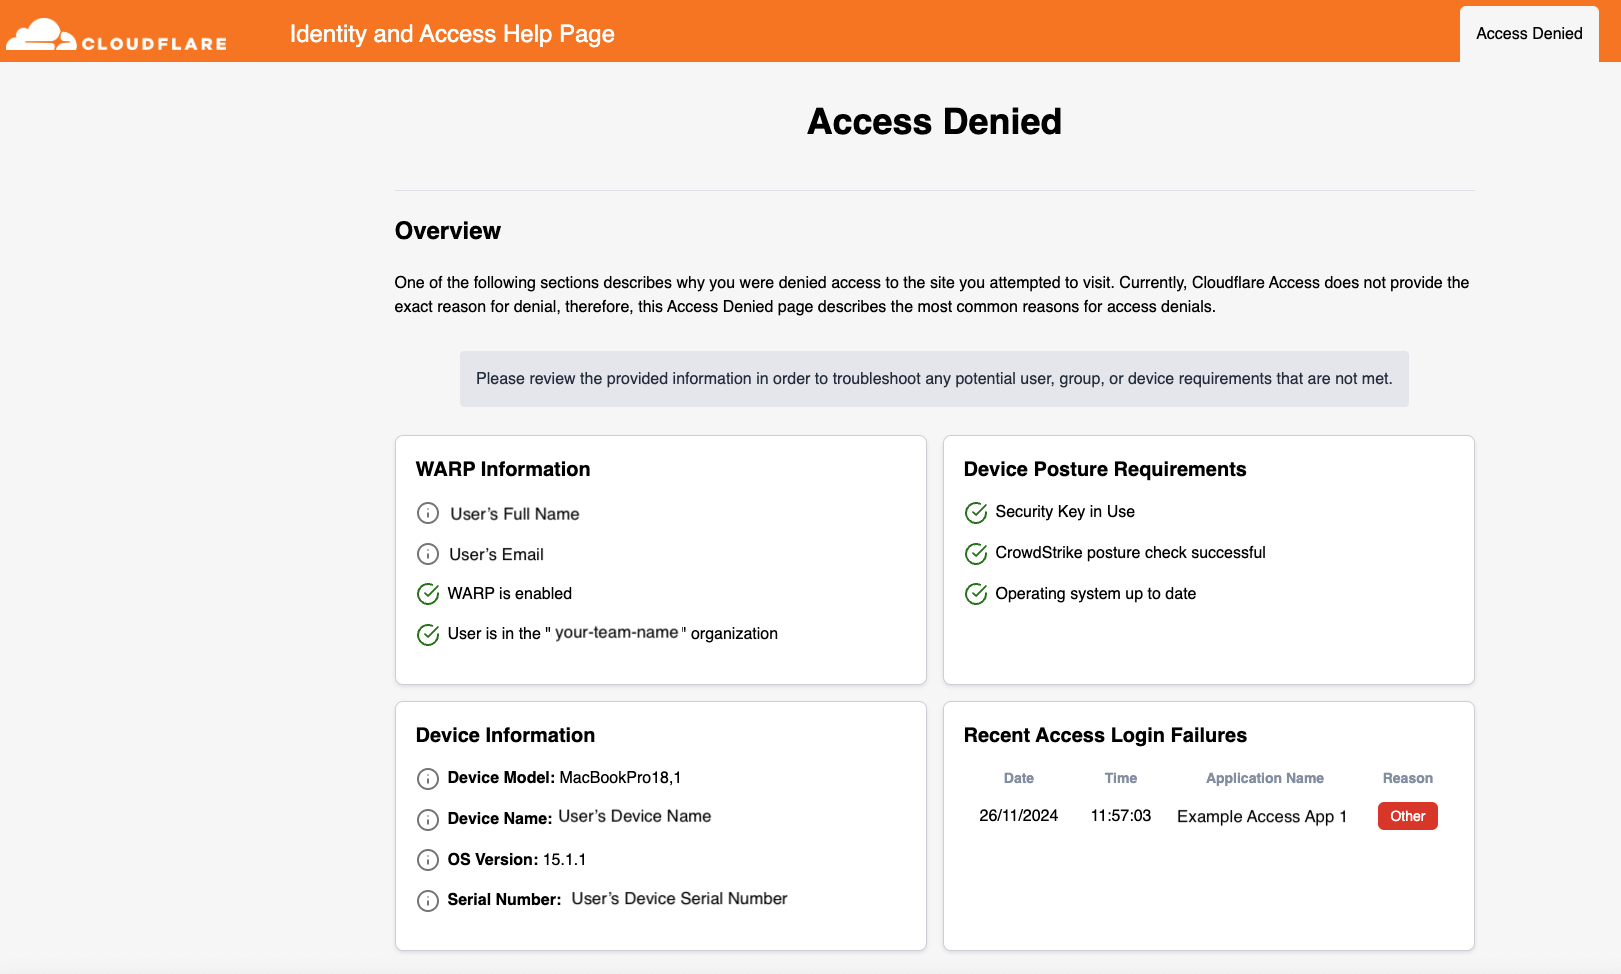Click the 26/11/2024 date cell

coord(1018,816)
